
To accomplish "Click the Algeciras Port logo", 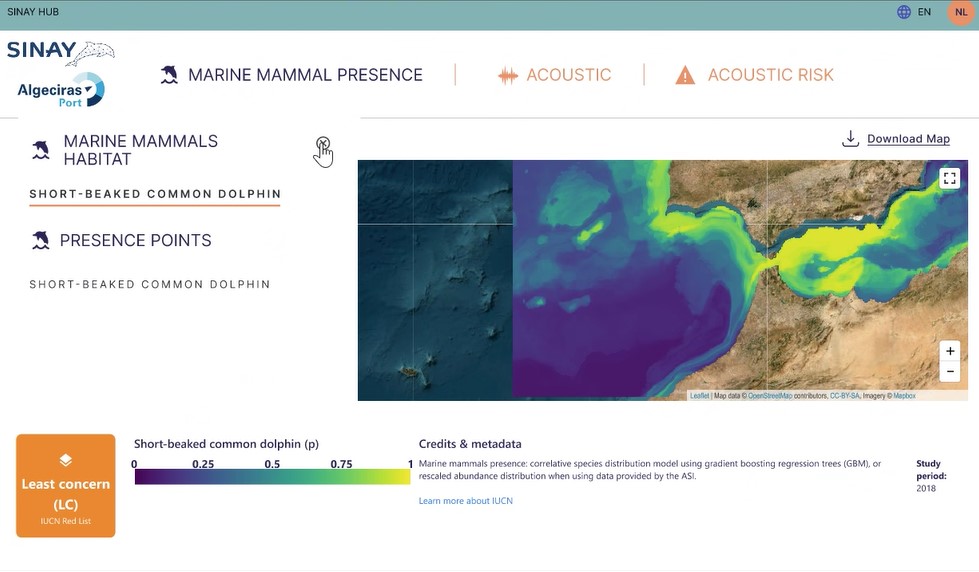I will (60, 91).
